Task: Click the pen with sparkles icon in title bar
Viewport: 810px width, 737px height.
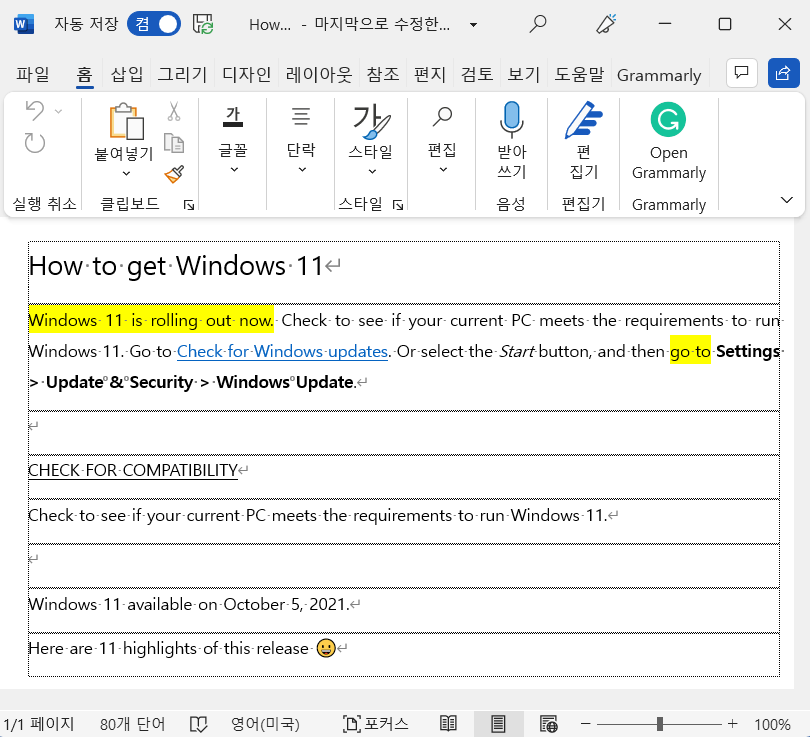Action: tap(605, 24)
